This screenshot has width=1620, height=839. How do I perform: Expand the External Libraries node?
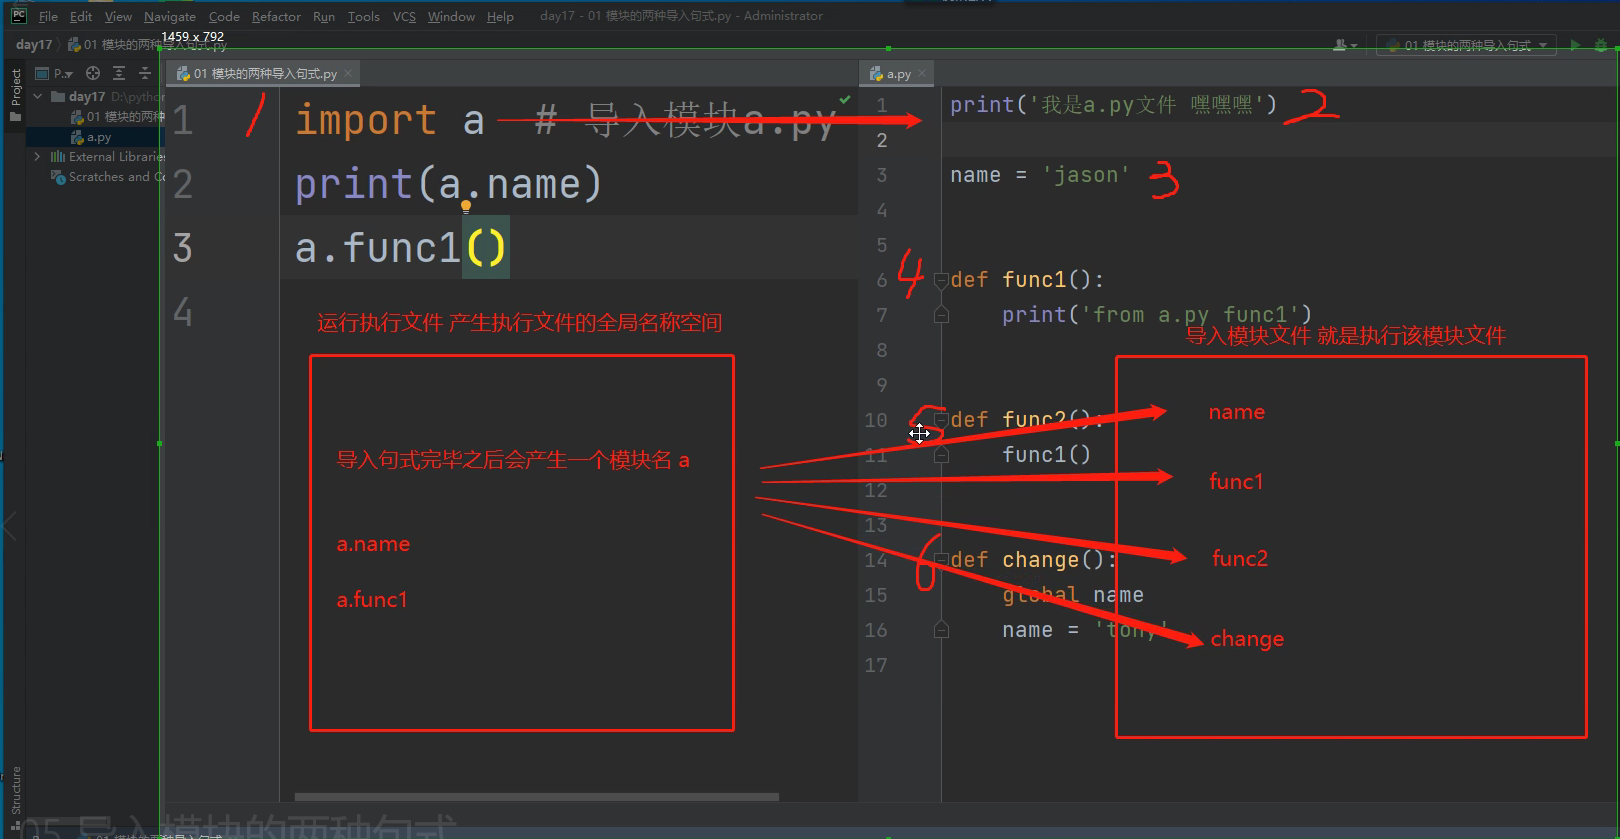(x=38, y=156)
